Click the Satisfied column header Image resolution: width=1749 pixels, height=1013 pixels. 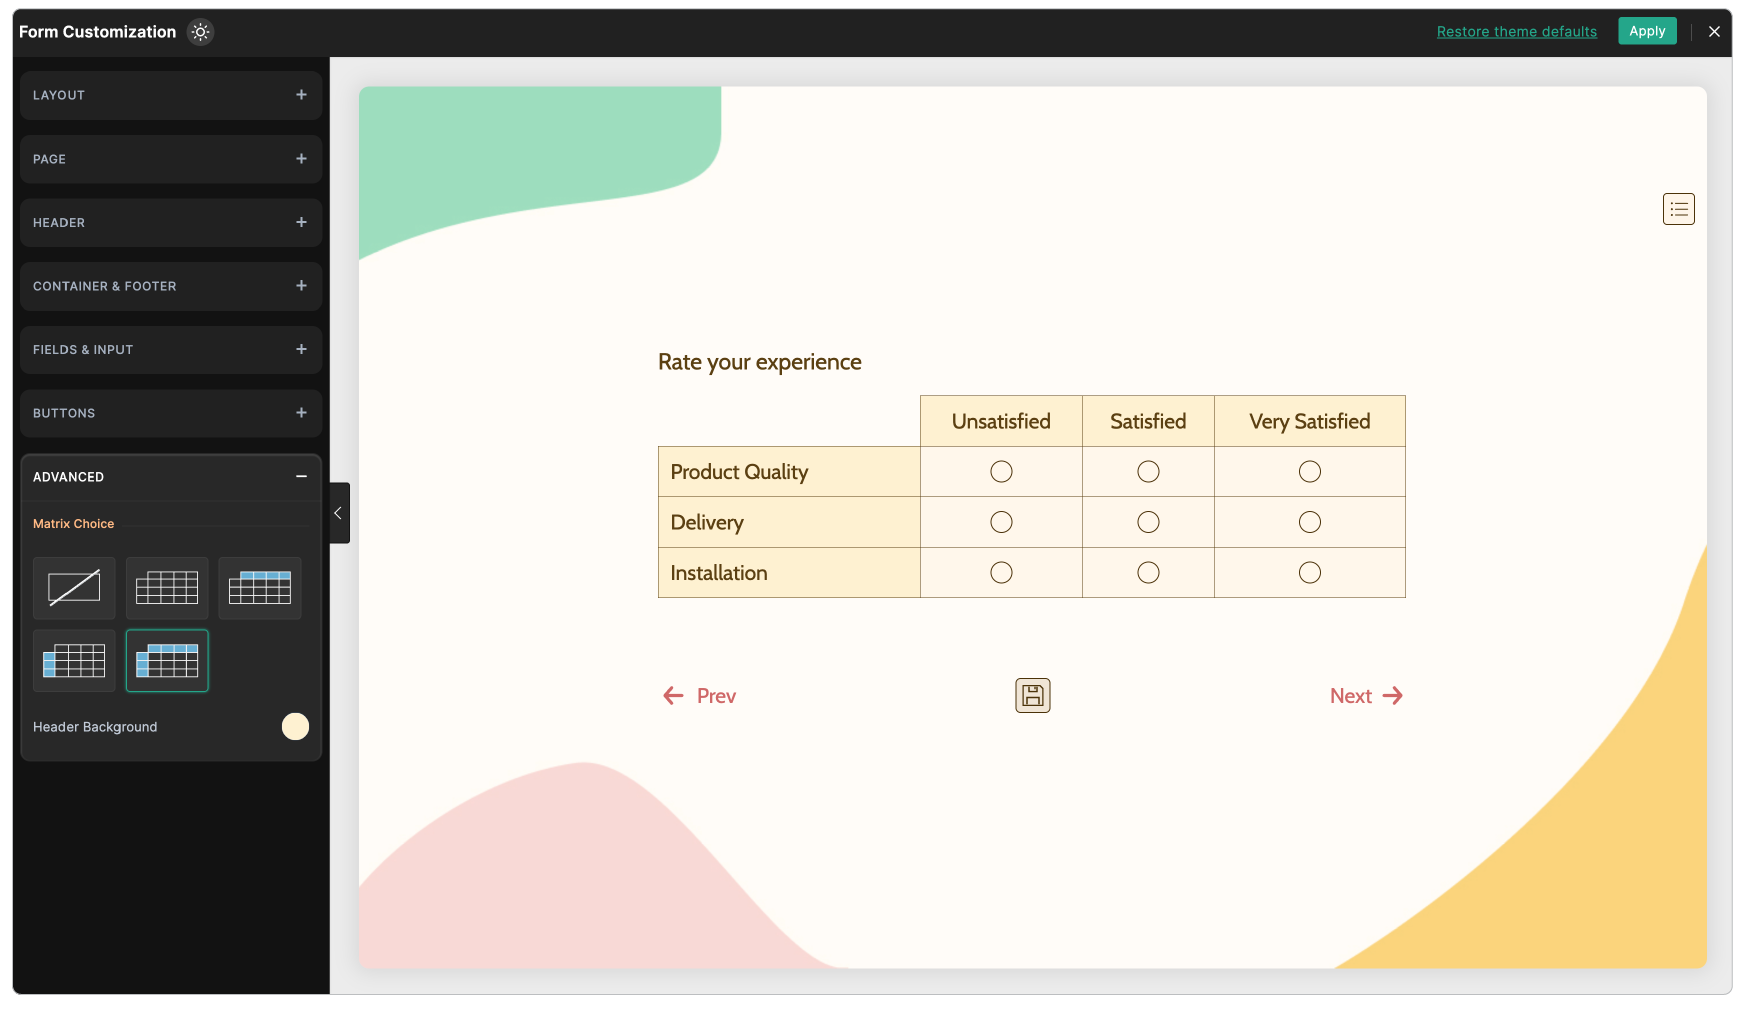[x=1148, y=421]
